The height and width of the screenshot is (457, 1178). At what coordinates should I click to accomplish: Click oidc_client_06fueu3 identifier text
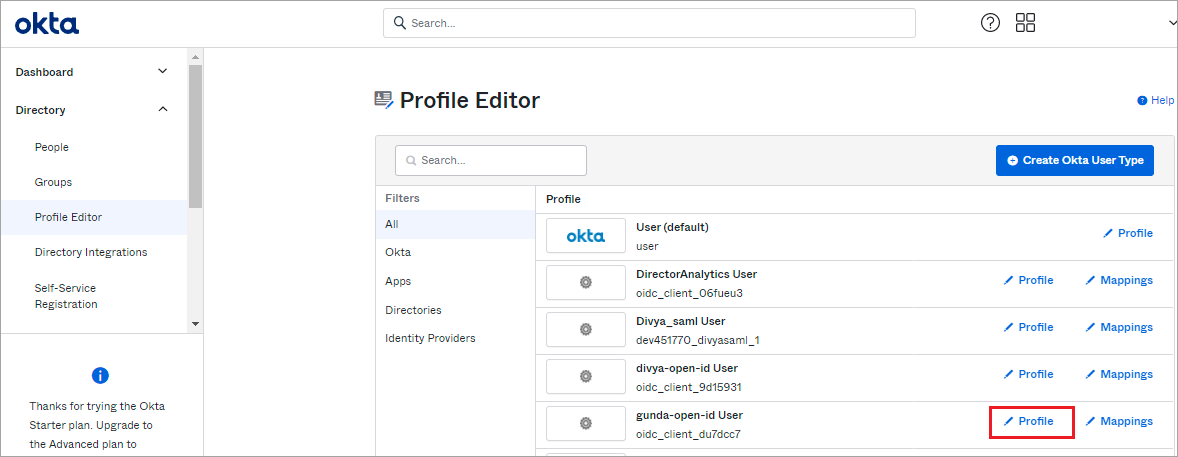690,294
